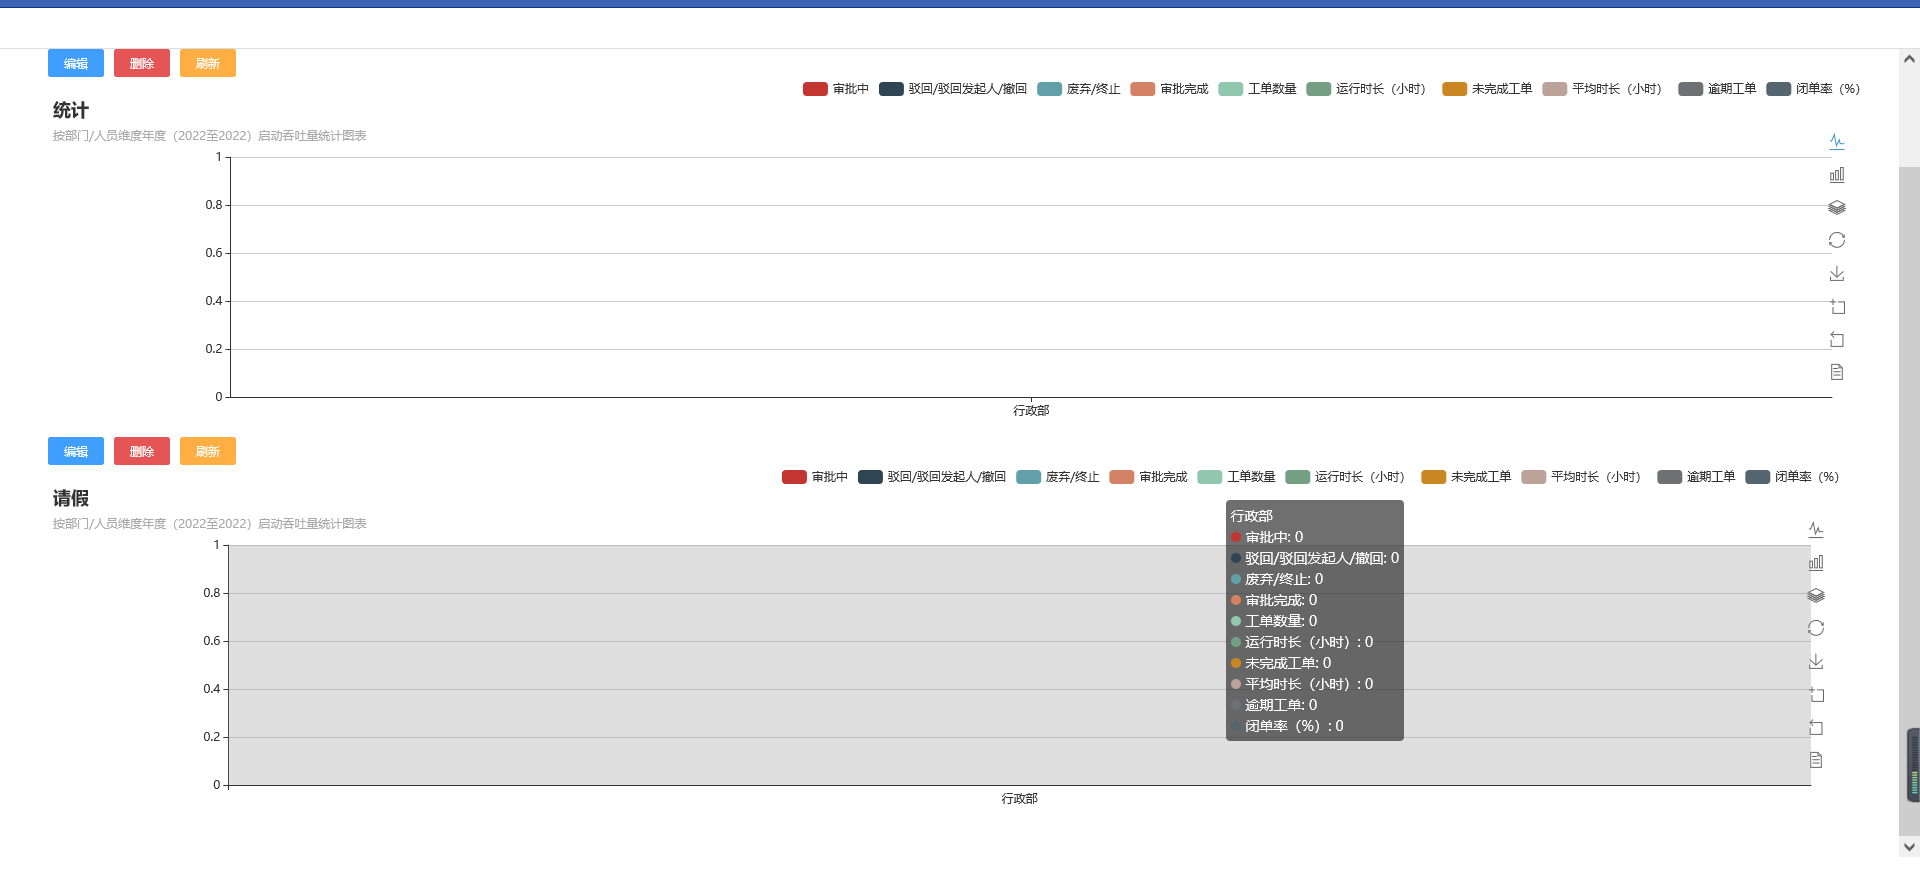Click dark 驳回/驳回发起人/撤回 swatch in 请假 legend
Viewport: 1920px width, 895px height.
tap(870, 477)
